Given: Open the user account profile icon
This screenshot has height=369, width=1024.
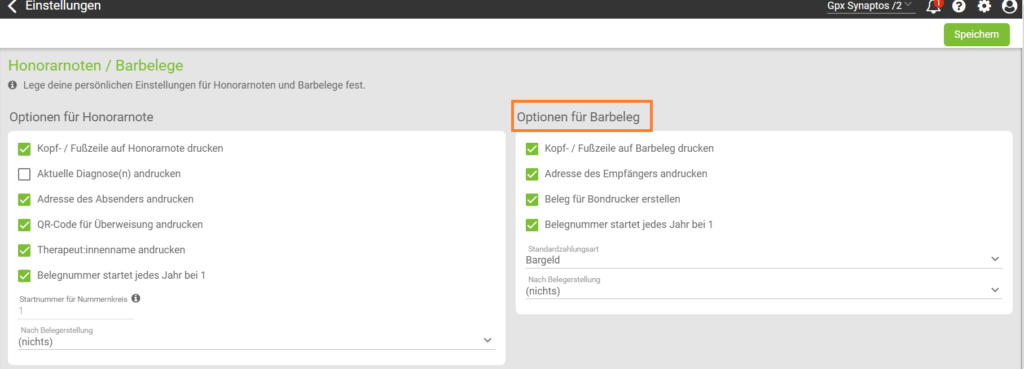Looking at the screenshot, I should [1009, 7].
